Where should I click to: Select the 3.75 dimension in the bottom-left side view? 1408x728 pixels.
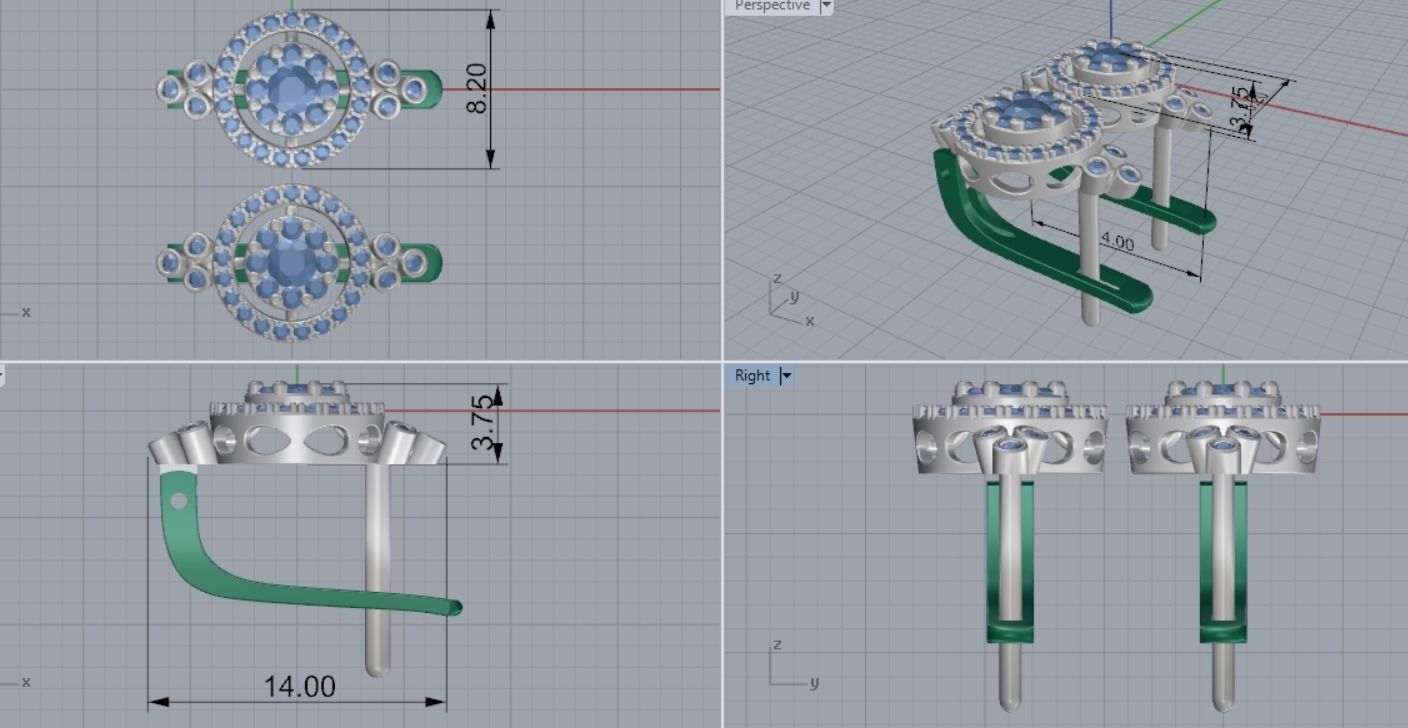point(483,422)
